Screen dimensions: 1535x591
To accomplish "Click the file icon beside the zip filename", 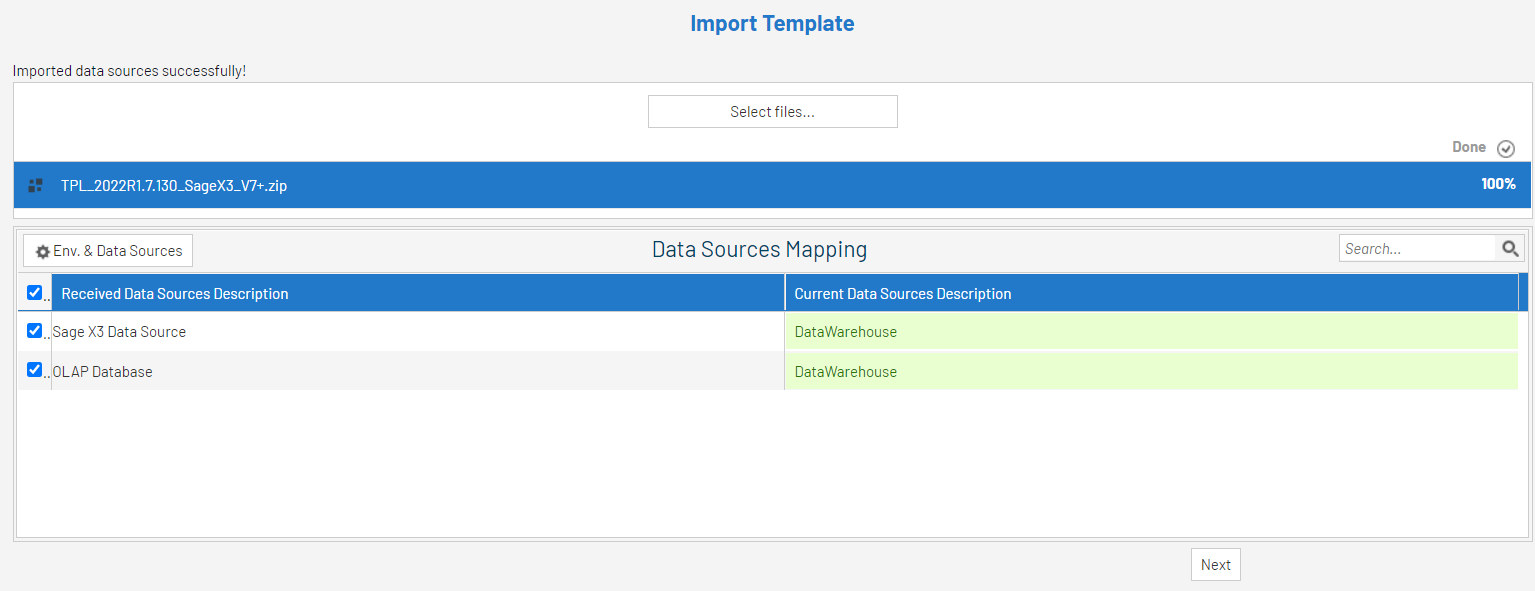I will [x=36, y=185].
